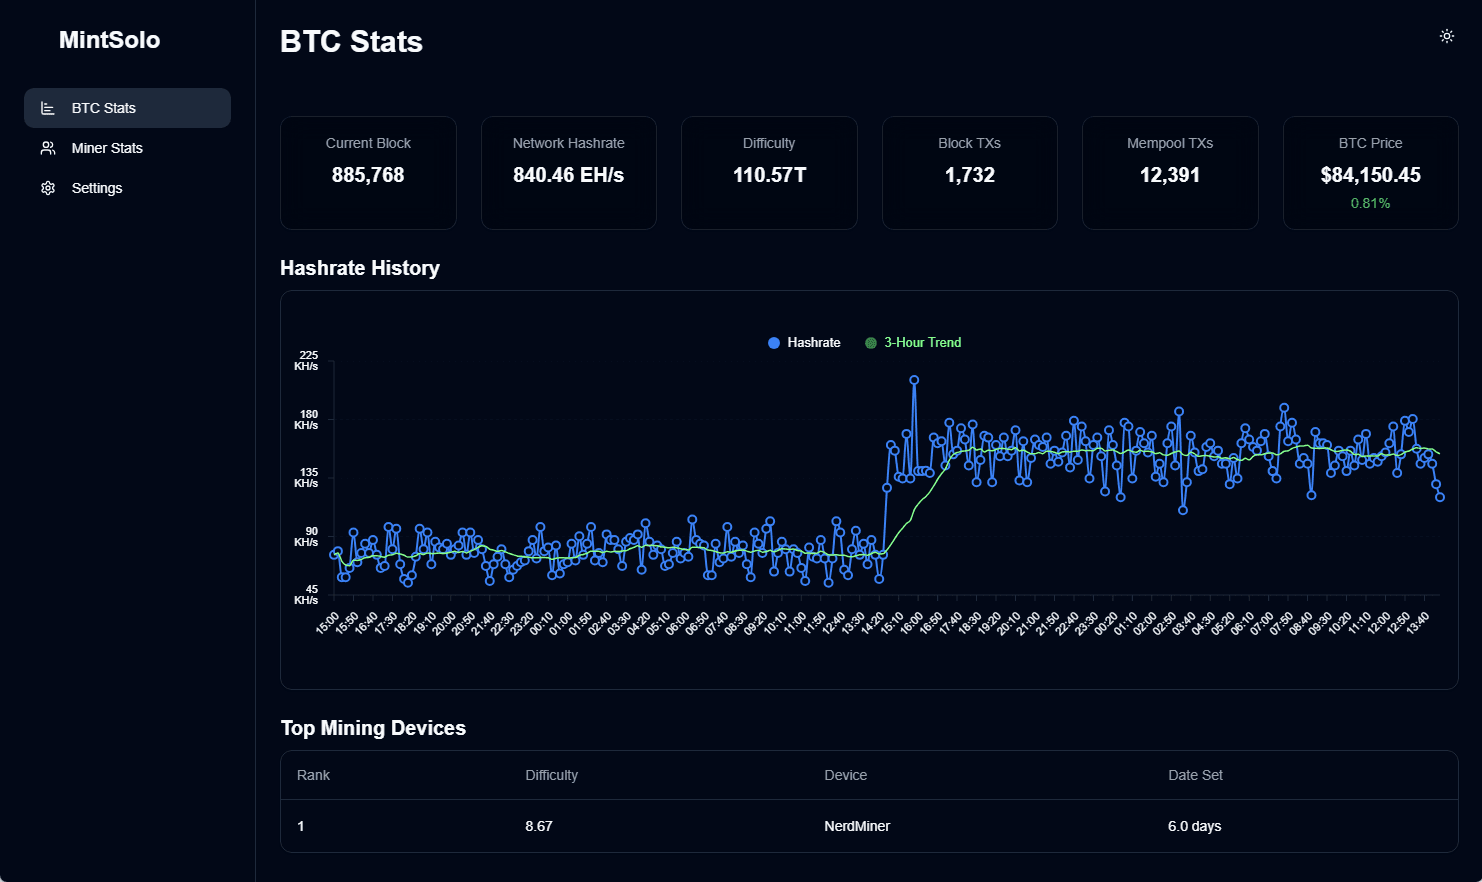The height and width of the screenshot is (882, 1482).
Task: Click the Mempool TXs card
Action: 1169,173
